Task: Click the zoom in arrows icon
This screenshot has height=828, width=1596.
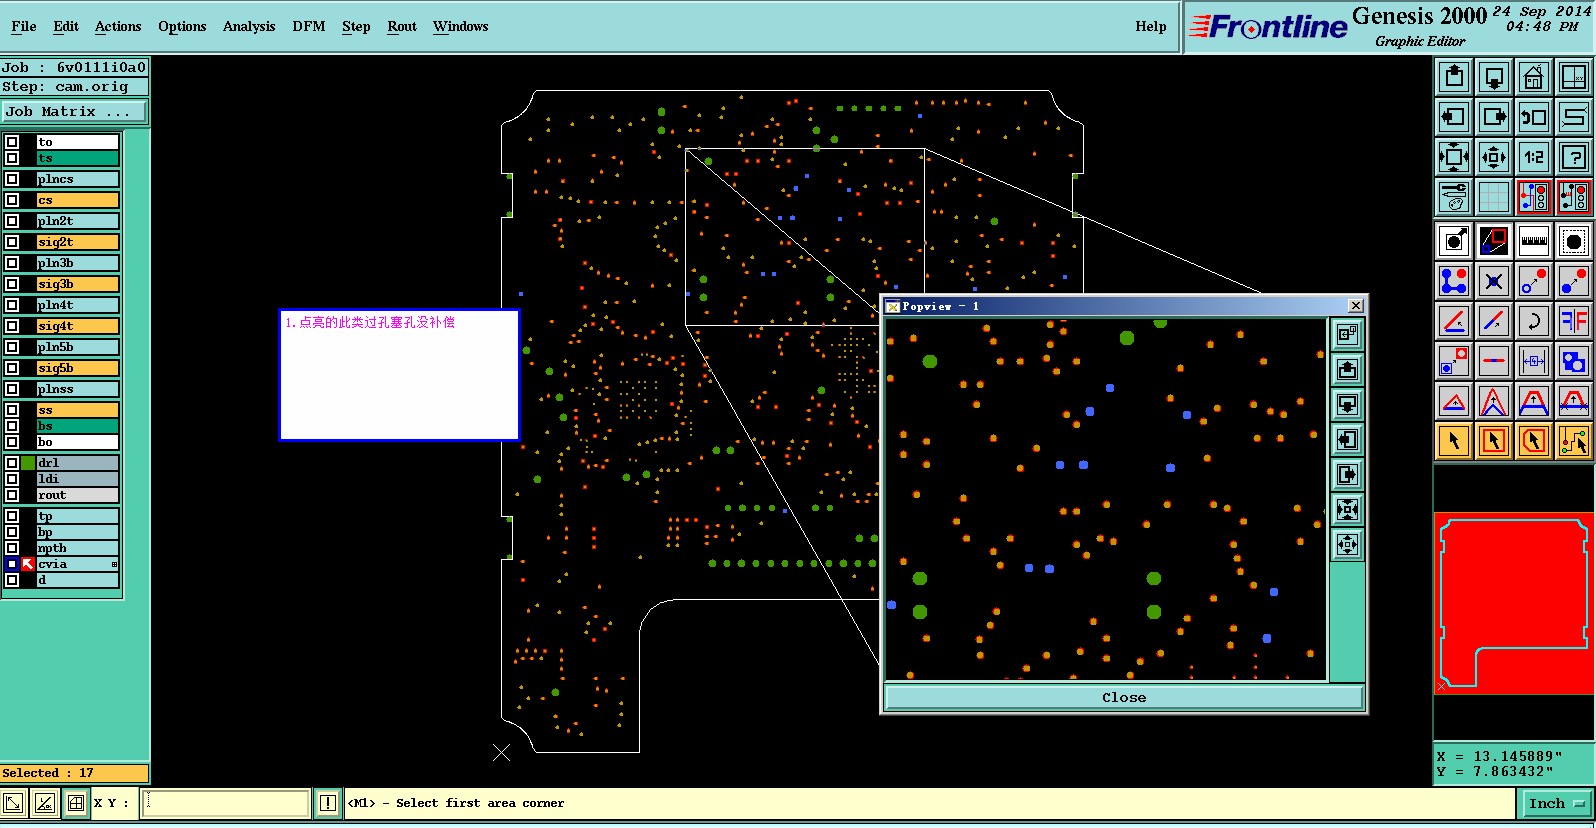Action: [1494, 157]
